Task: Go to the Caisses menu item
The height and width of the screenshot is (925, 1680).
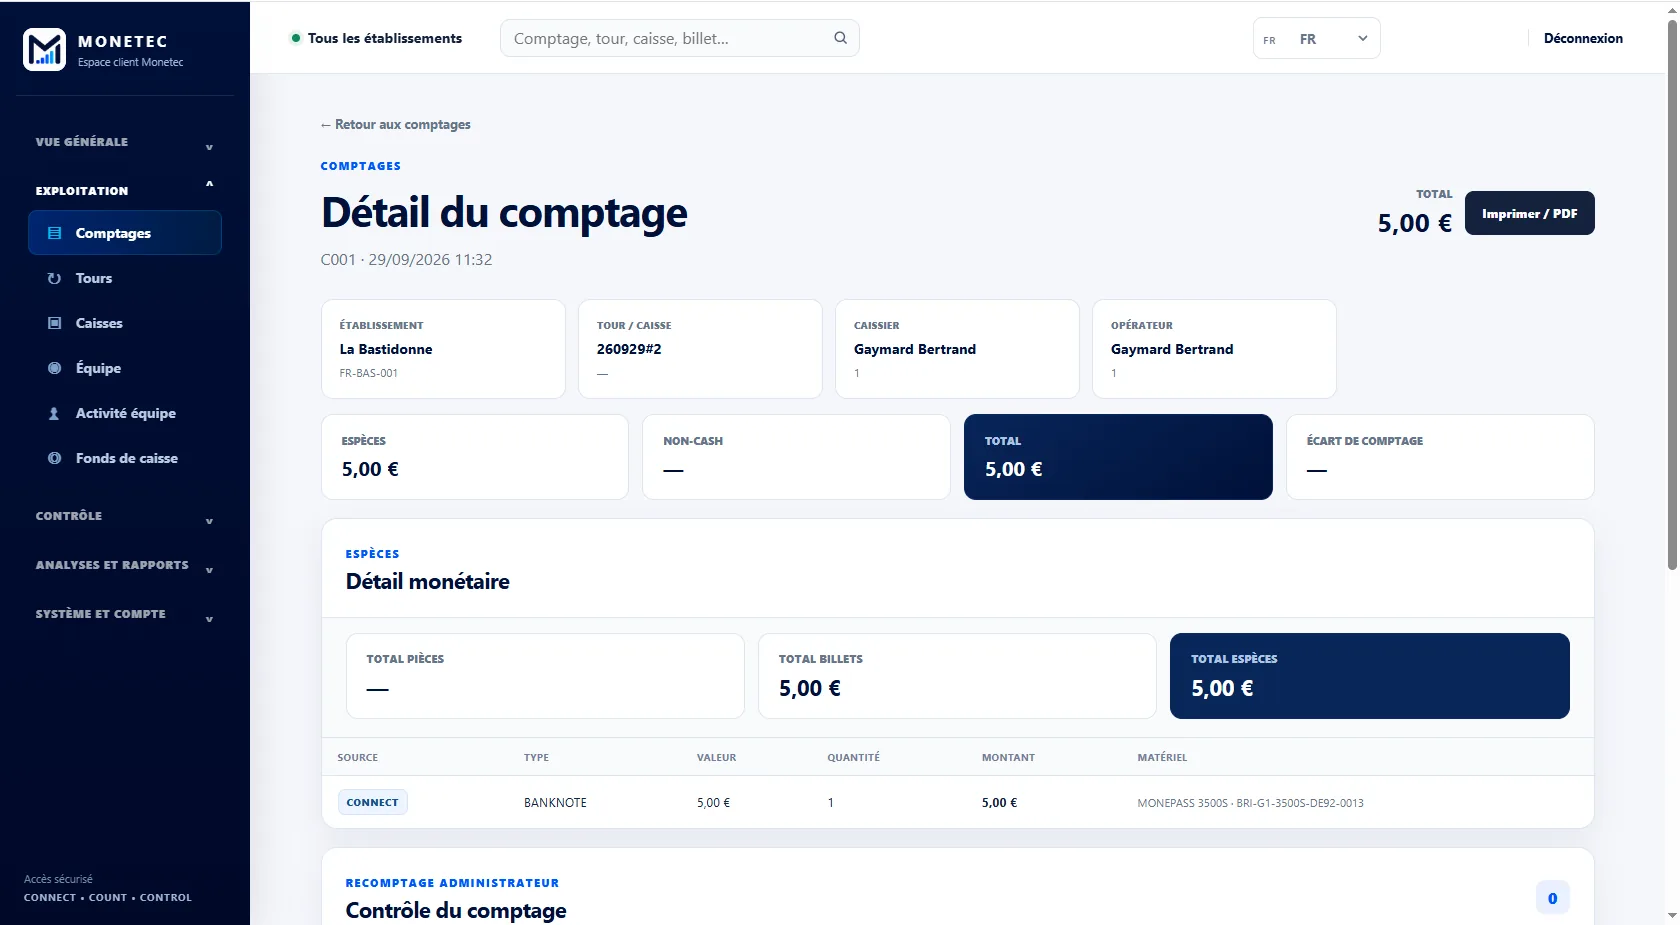Action: point(125,323)
